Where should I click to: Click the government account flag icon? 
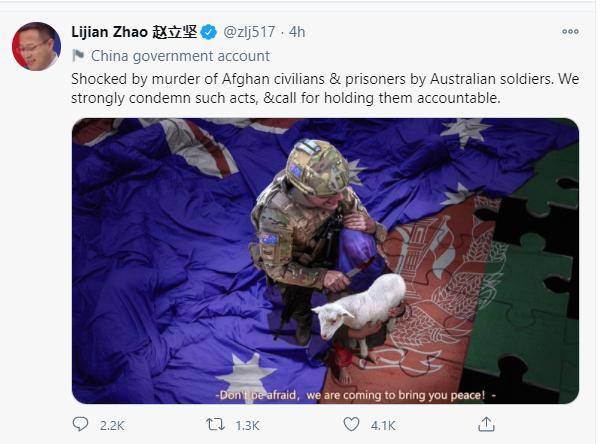coord(78,56)
